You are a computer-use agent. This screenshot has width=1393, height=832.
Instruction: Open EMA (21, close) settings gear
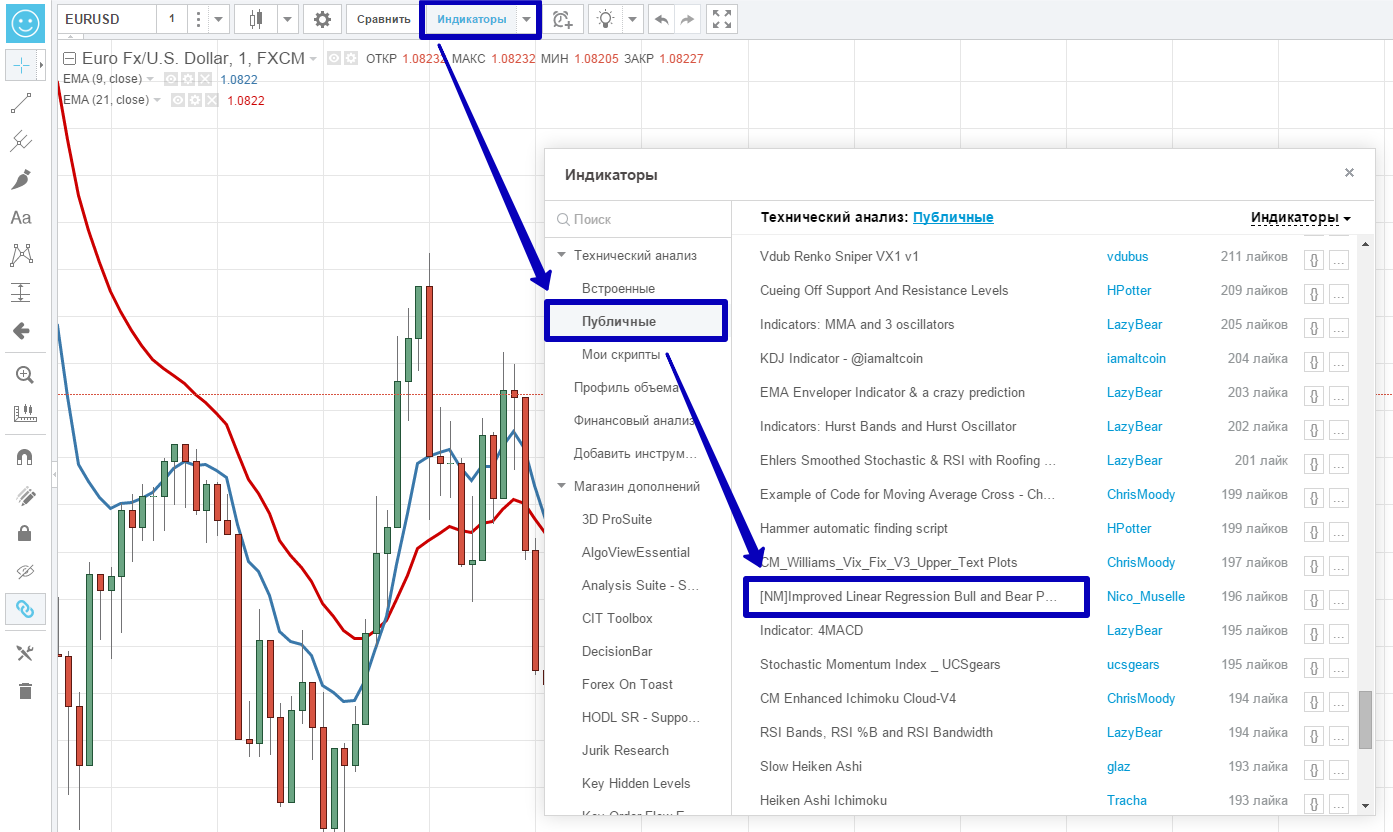pyautogui.click(x=194, y=100)
